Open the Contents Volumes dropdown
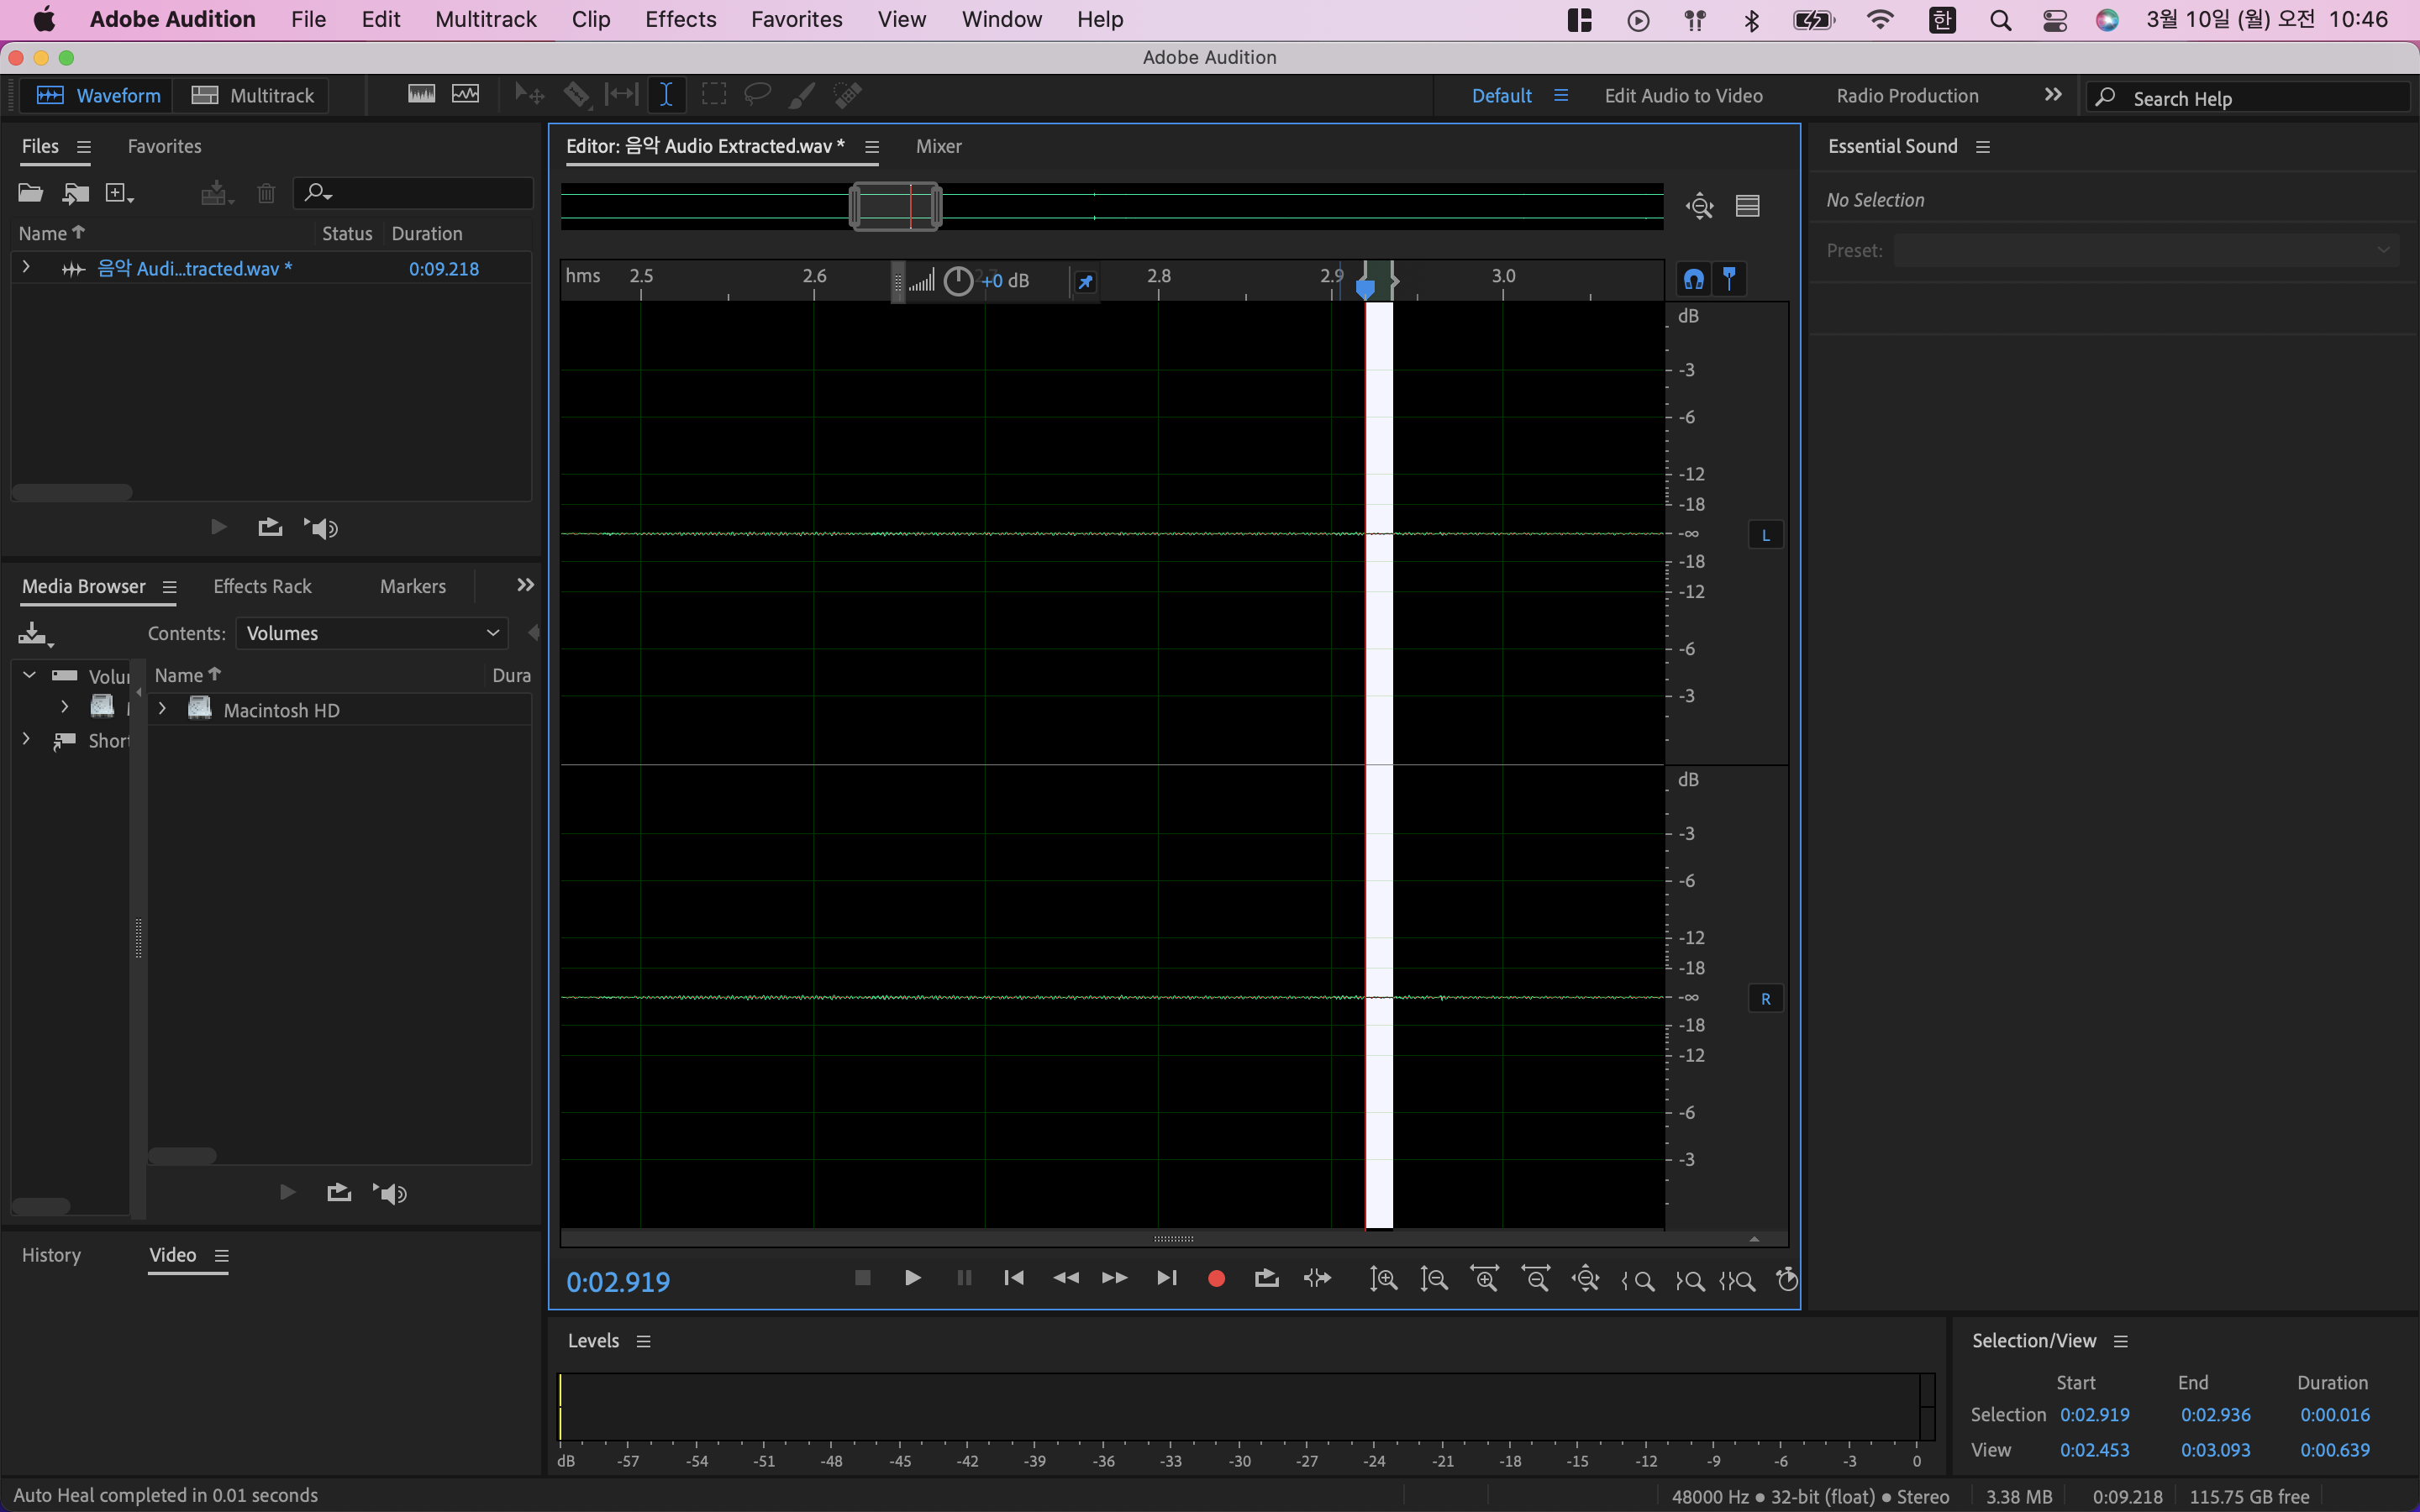The height and width of the screenshot is (1512, 2420). 371,633
